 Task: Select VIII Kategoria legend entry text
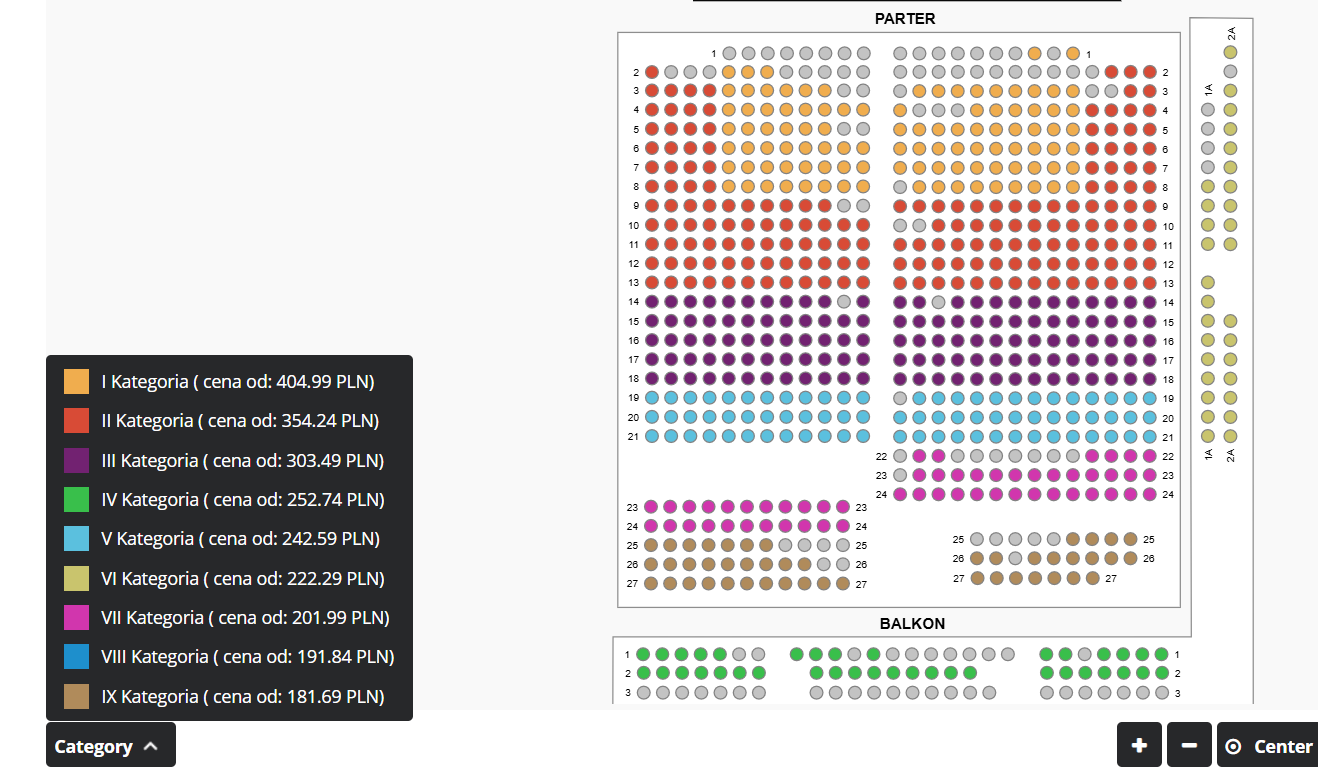pyautogui.click(x=247, y=657)
